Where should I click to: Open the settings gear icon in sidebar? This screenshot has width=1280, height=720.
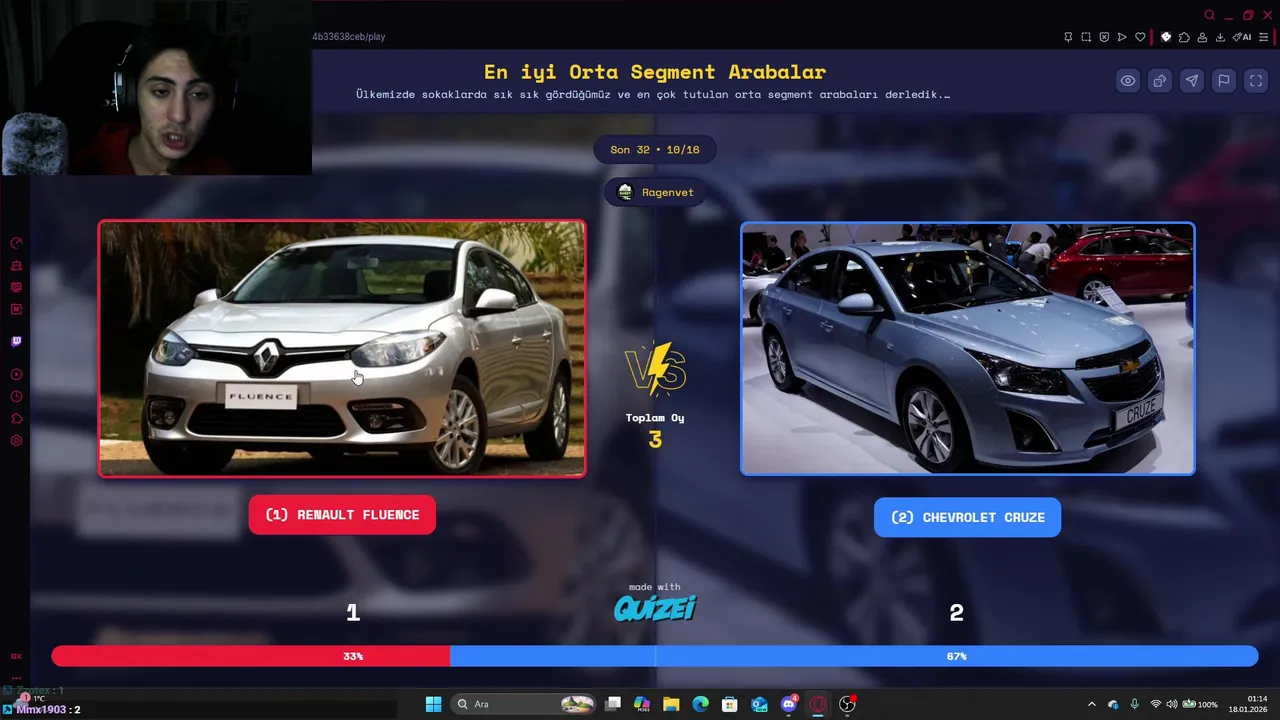tap(16, 440)
